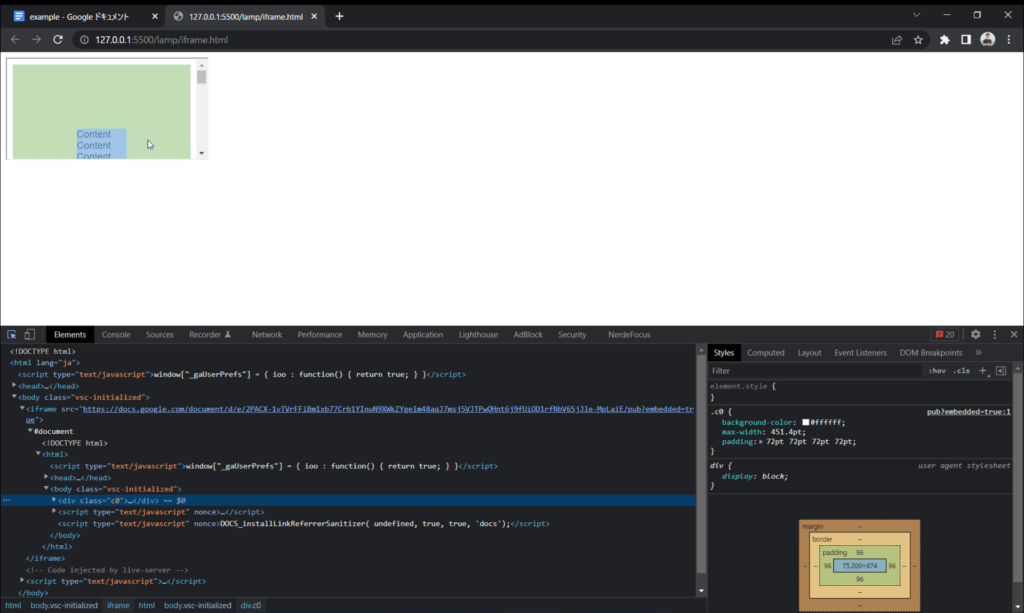Toggle :hov element state panel

937,371
